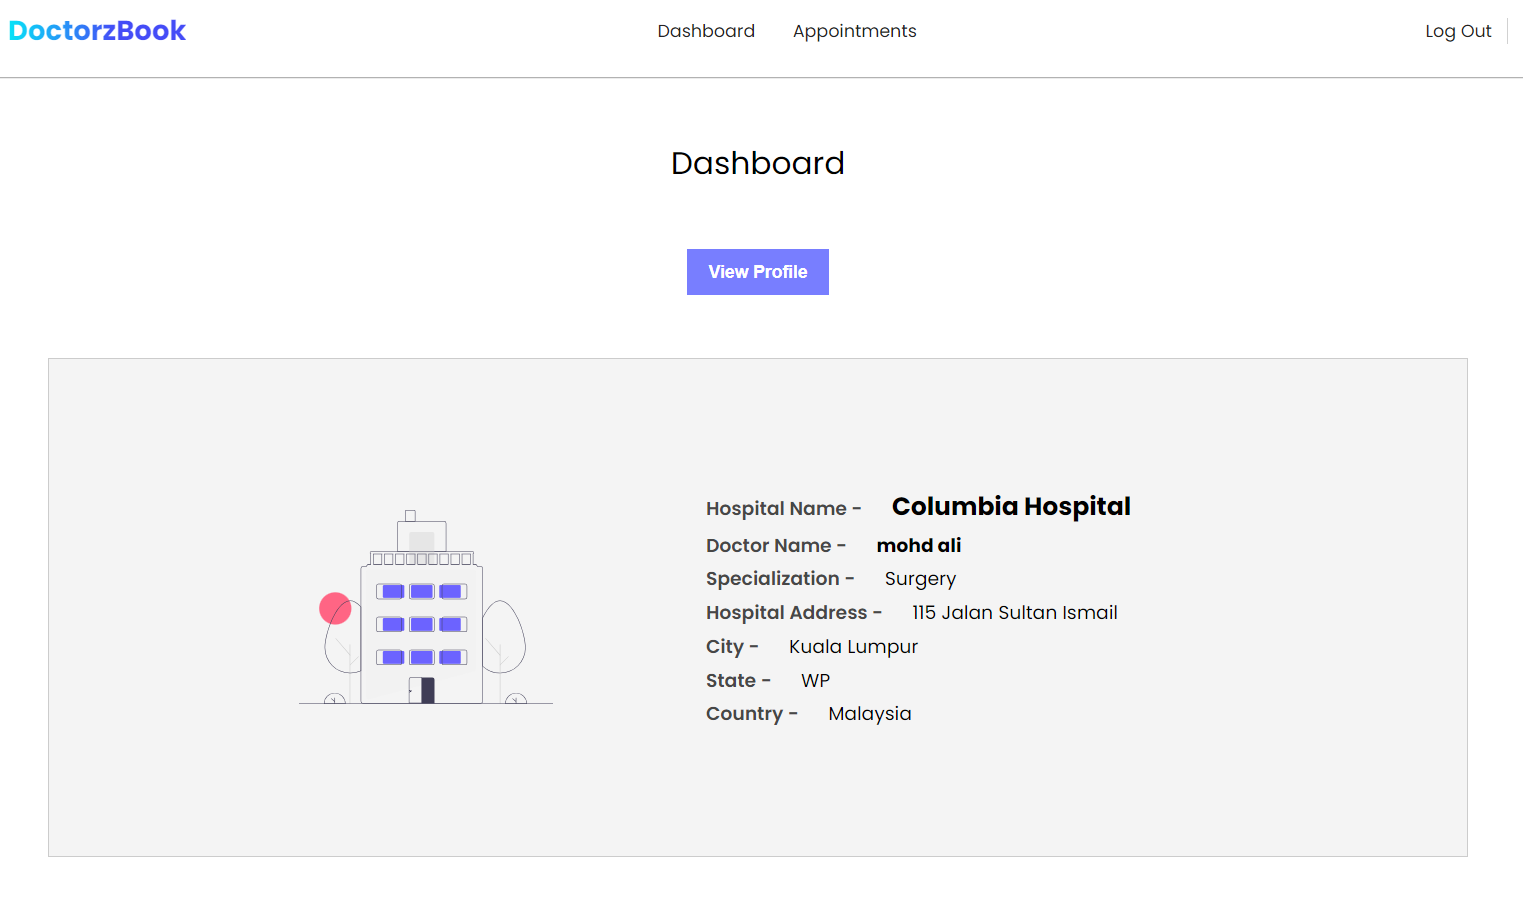
Task: Click the hospital address 115 Jalan Sultan Ismail
Action: click(1014, 612)
